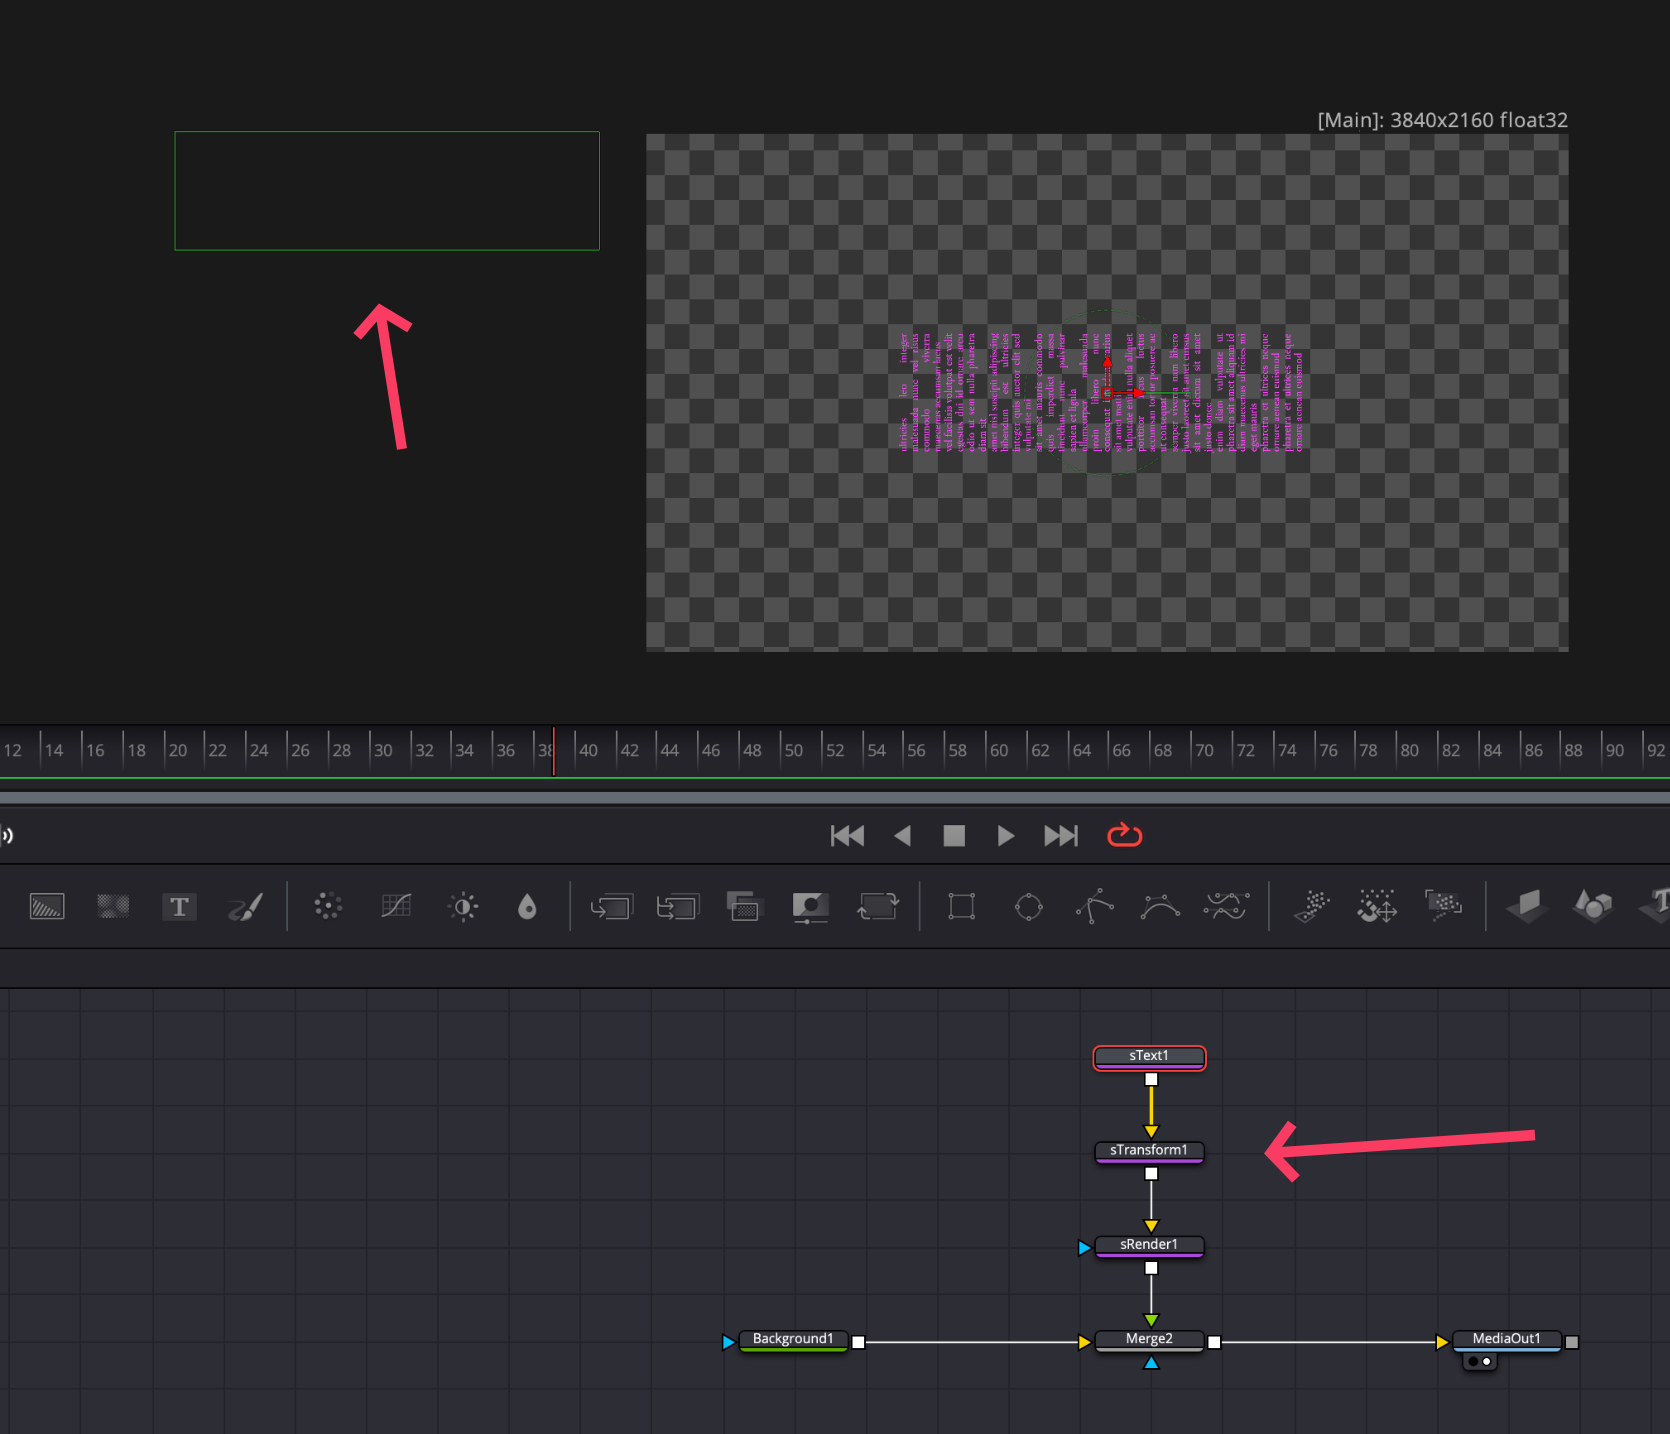Go to the first frame
This screenshot has width=1670, height=1434.
[x=847, y=836]
